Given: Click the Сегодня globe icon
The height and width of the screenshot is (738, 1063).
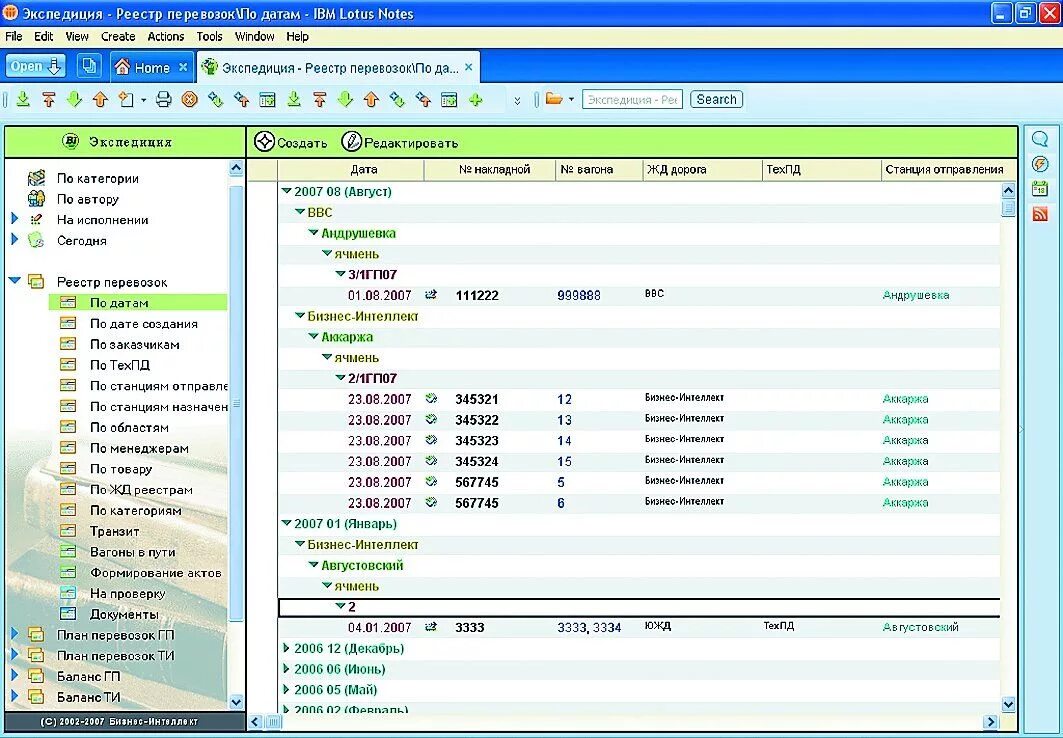Looking at the screenshot, I should click(37, 241).
